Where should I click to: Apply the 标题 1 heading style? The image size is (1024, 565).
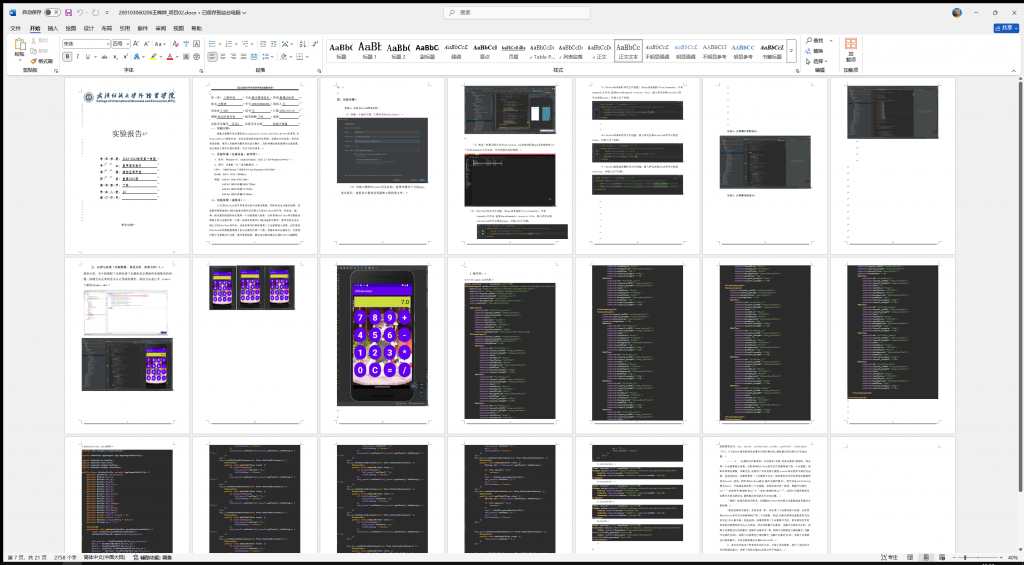[x=370, y=50]
